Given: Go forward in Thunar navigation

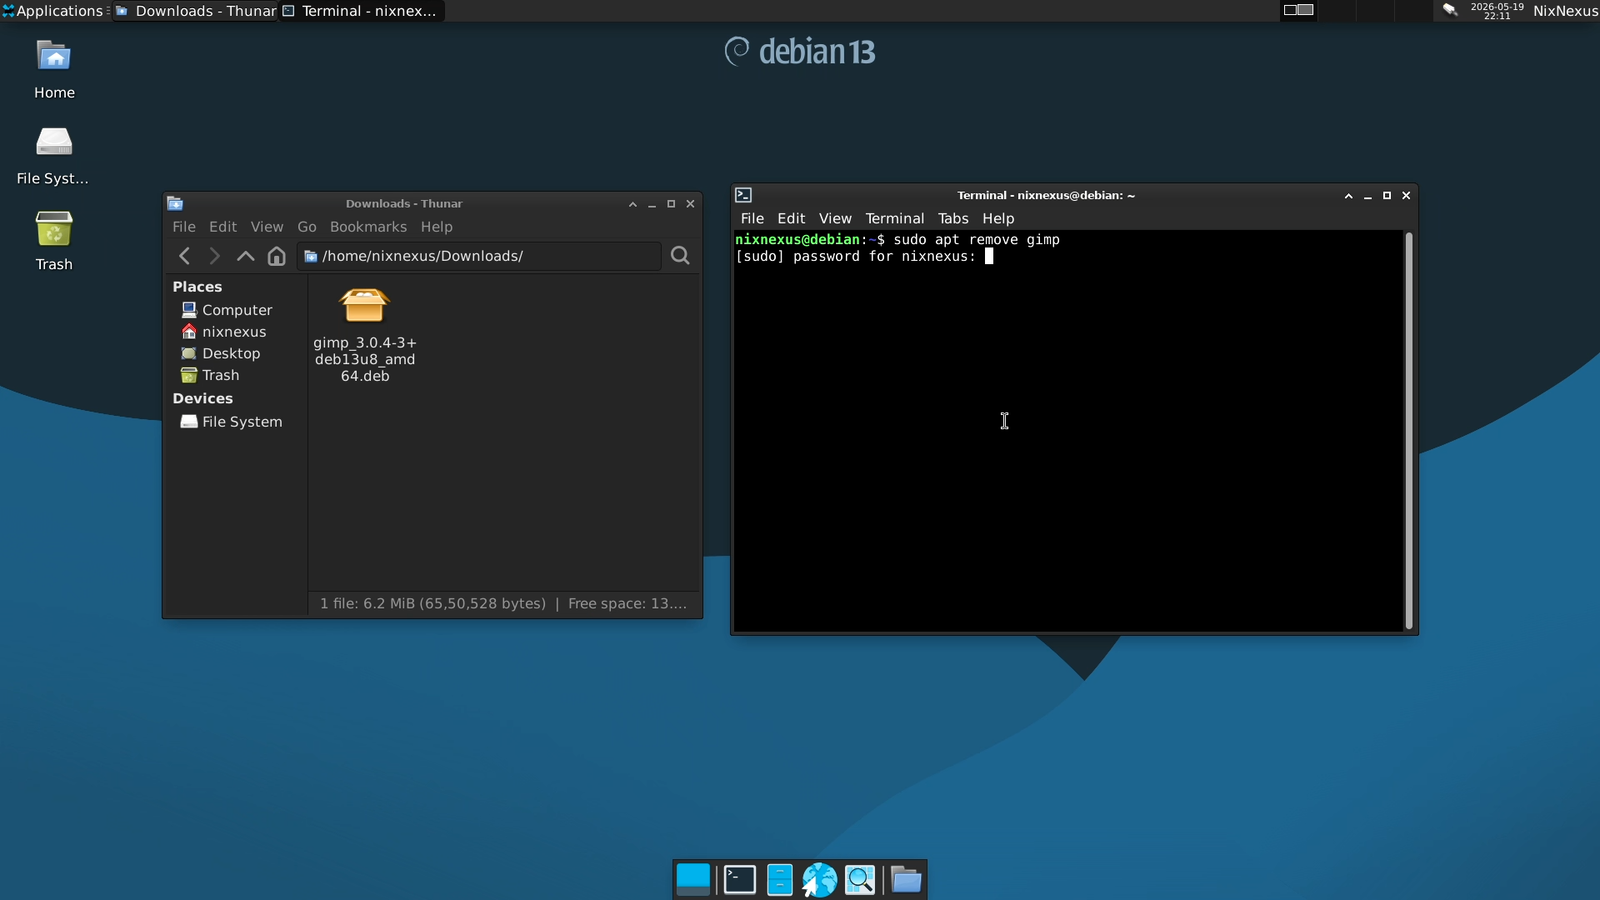Looking at the screenshot, I should coord(214,256).
